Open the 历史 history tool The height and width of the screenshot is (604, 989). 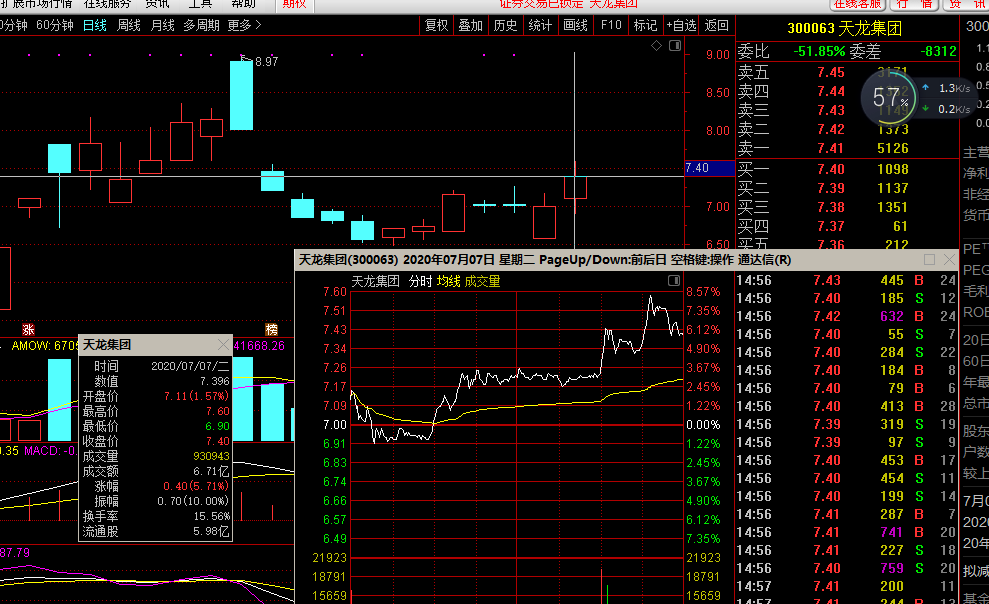pyautogui.click(x=505, y=25)
